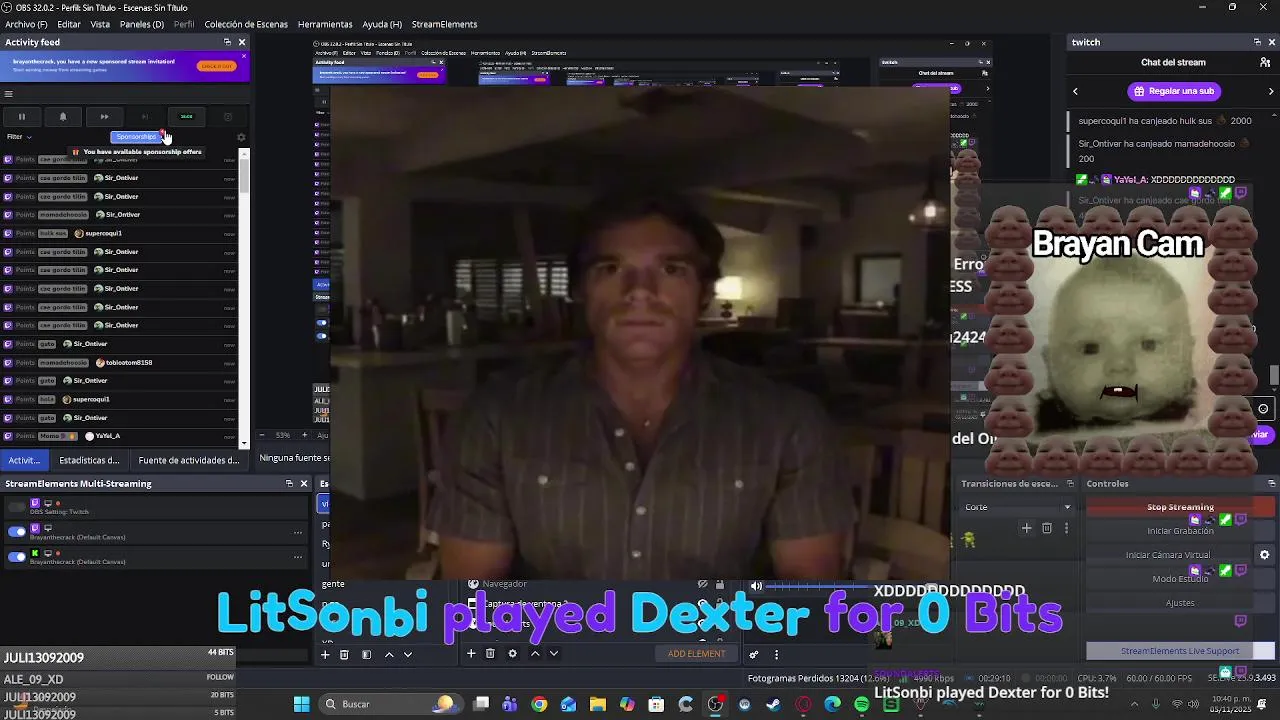Open audio mixer three-dot menu

pos(776,654)
